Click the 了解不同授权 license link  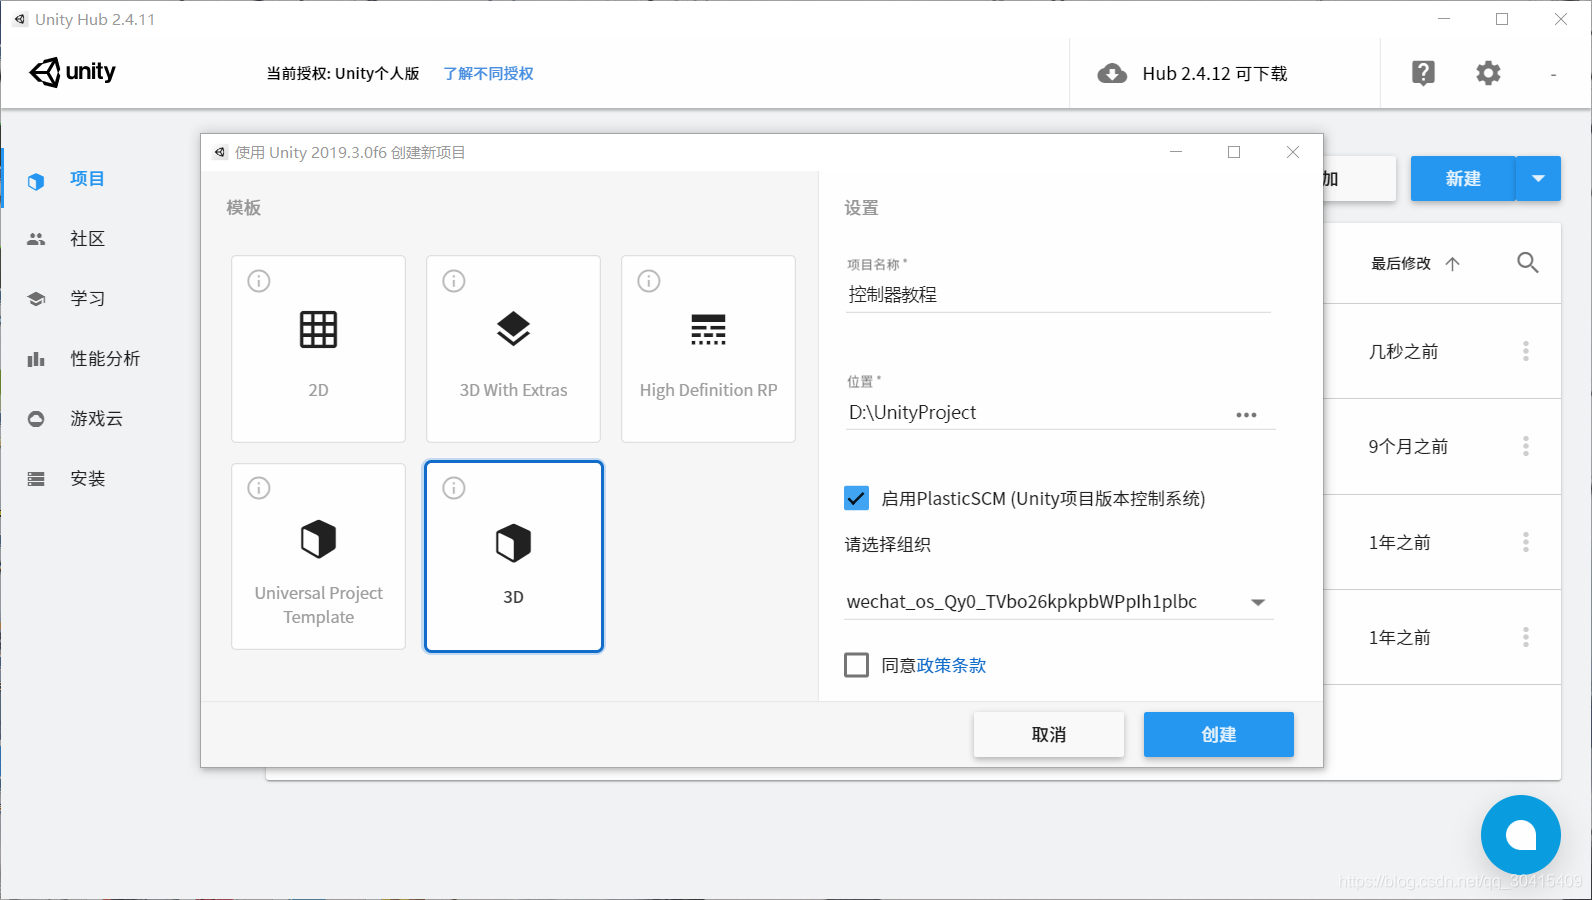(x=488, y=74)
